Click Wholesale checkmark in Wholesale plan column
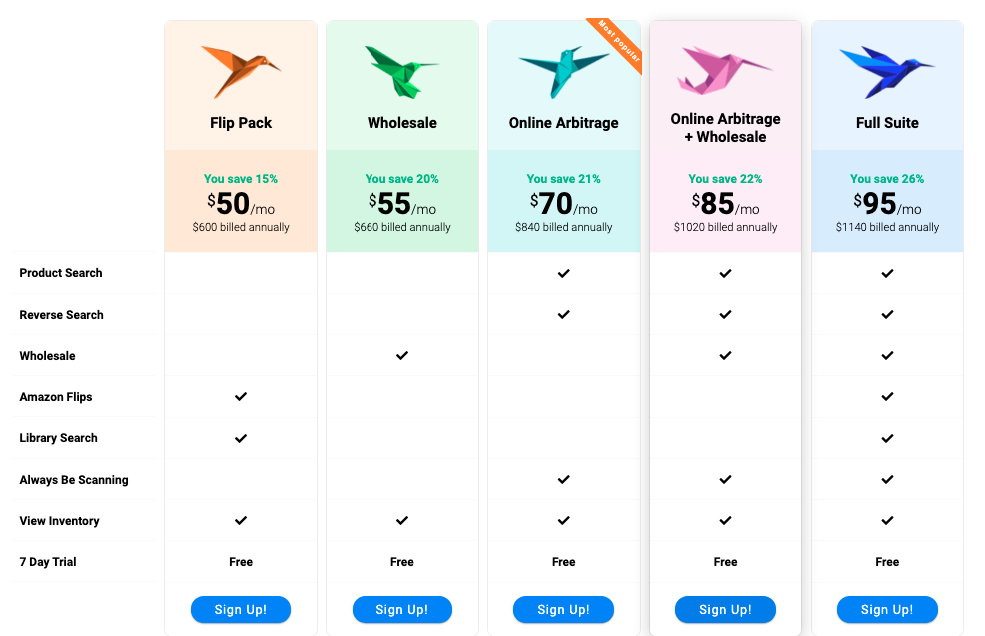This screenshot has width=985, height=636. pyautogui.click(x=402, y=356)
